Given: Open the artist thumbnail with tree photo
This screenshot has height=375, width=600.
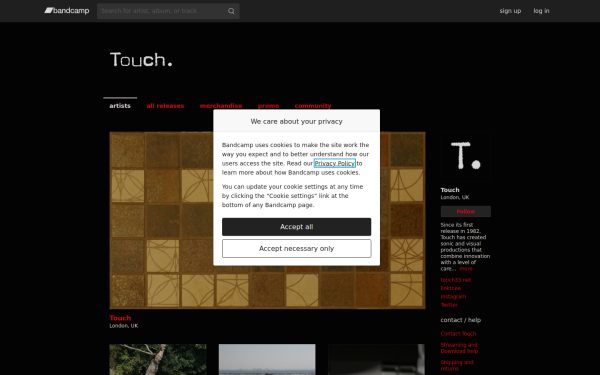Looking at the screenshot, I should pos(158,359).
